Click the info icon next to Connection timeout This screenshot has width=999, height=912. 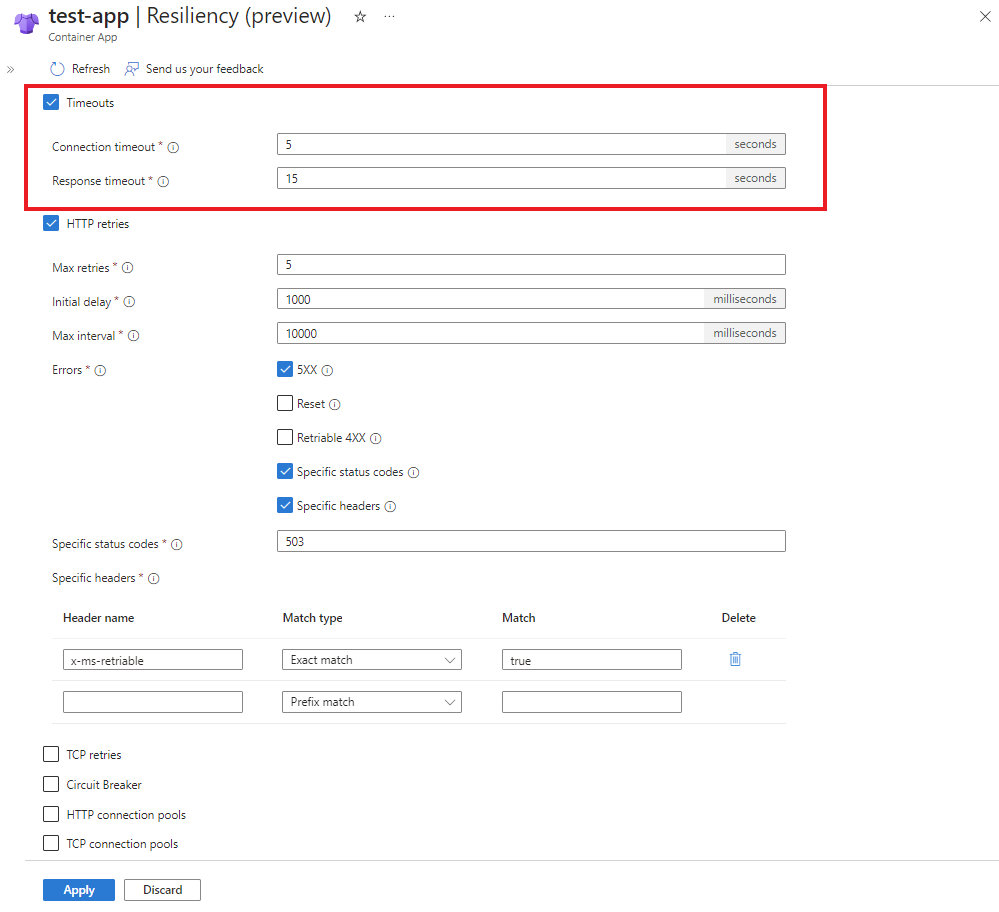(172, 146)
